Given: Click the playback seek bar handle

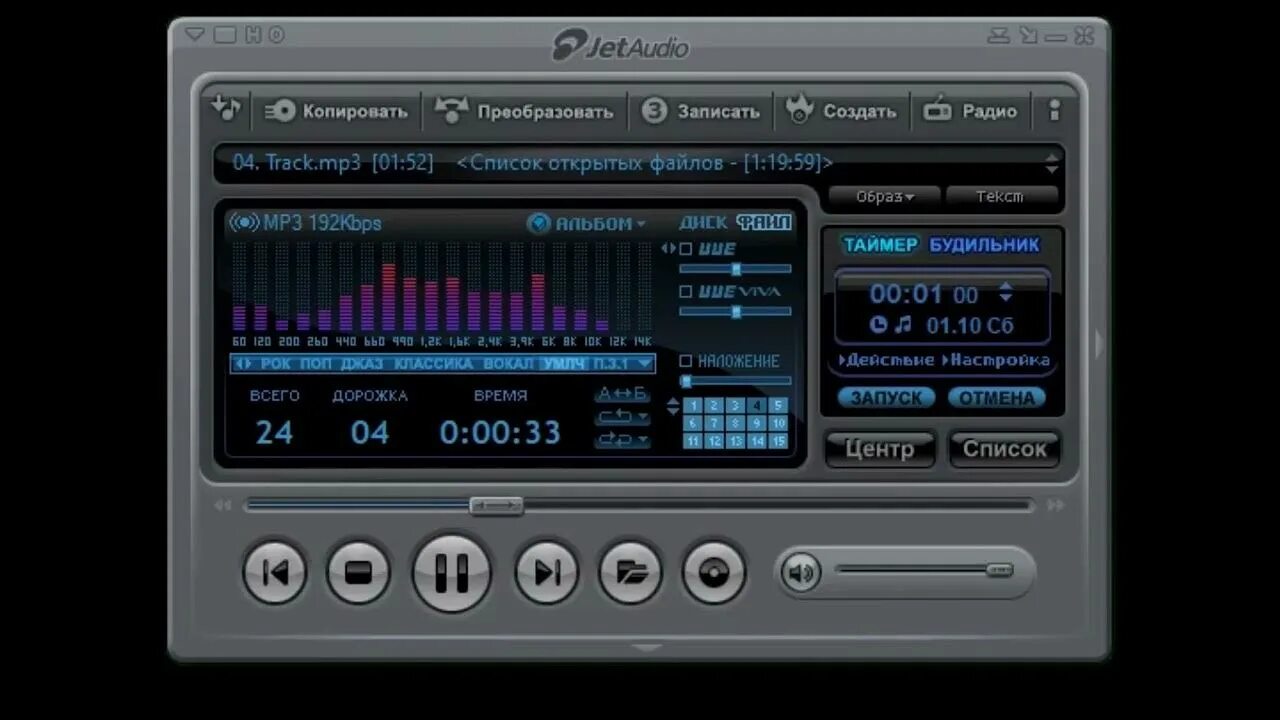Looking at the screenshot, I should [497, 506].
